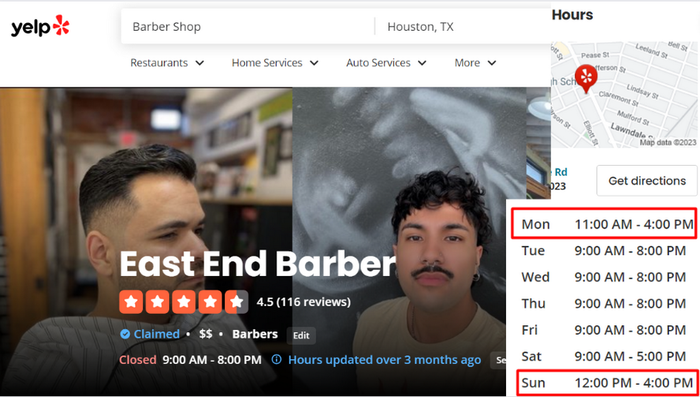Click the red map pin marker
Image resolution: width=700 pixels, height=397 pixels.
(586, 79)
